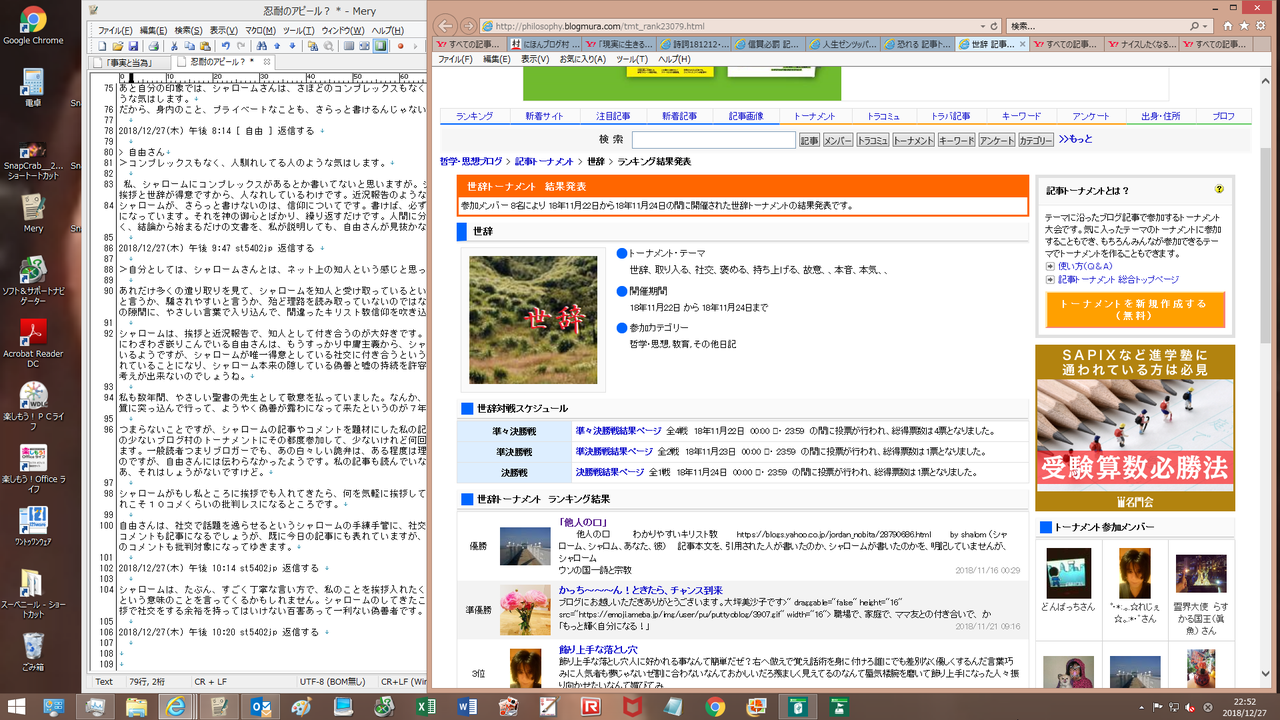Open Chrome from the taskbar
The image size is (1280, 720).
click(x=715, y=707)
